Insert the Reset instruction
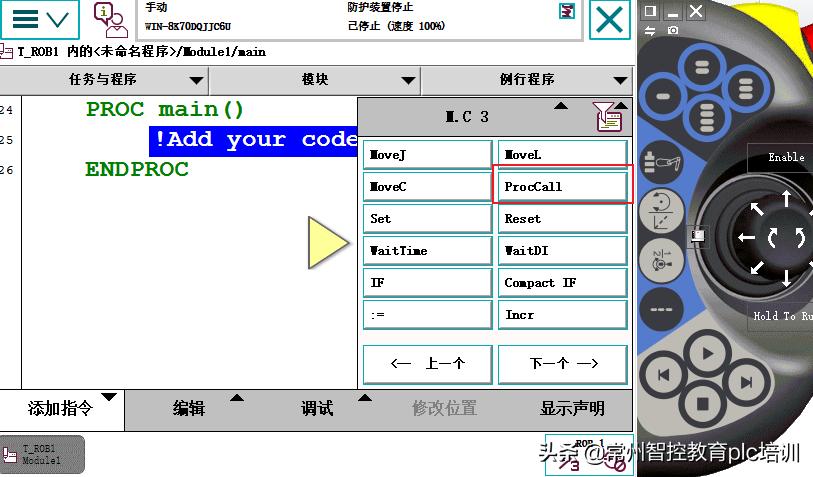This screenshot has height=477, width=813. pos(563,219)
